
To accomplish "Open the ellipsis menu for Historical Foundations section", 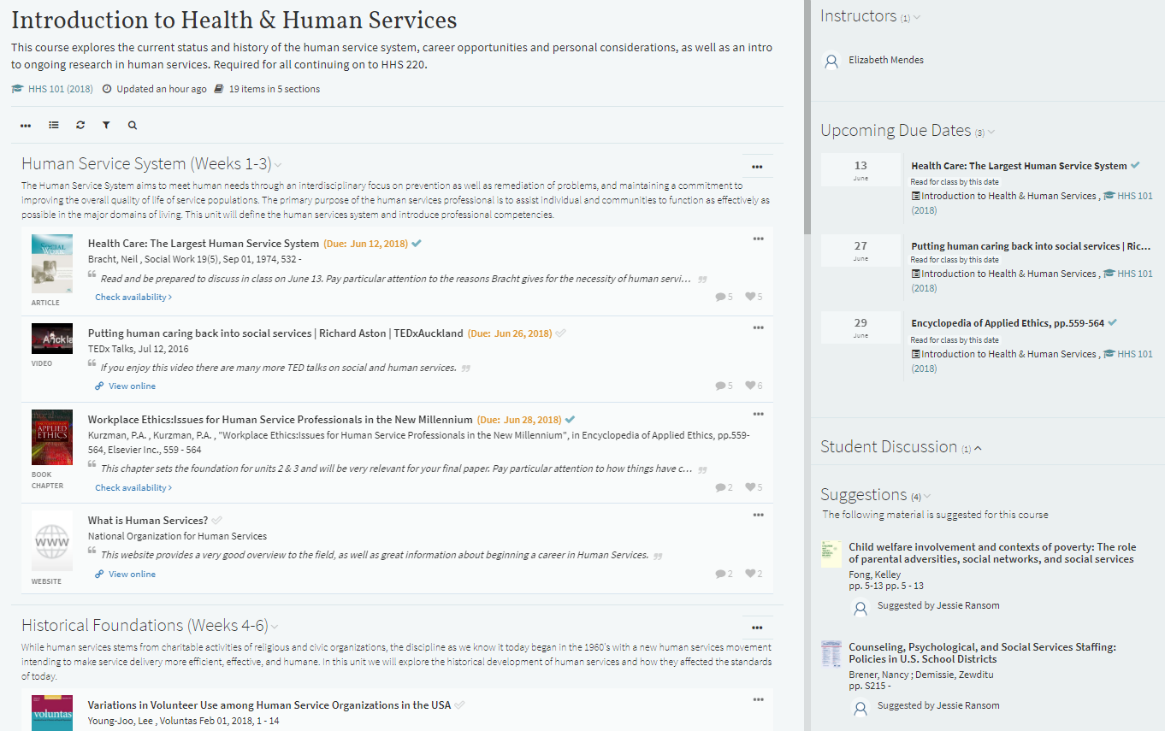I will click(757, 625).
